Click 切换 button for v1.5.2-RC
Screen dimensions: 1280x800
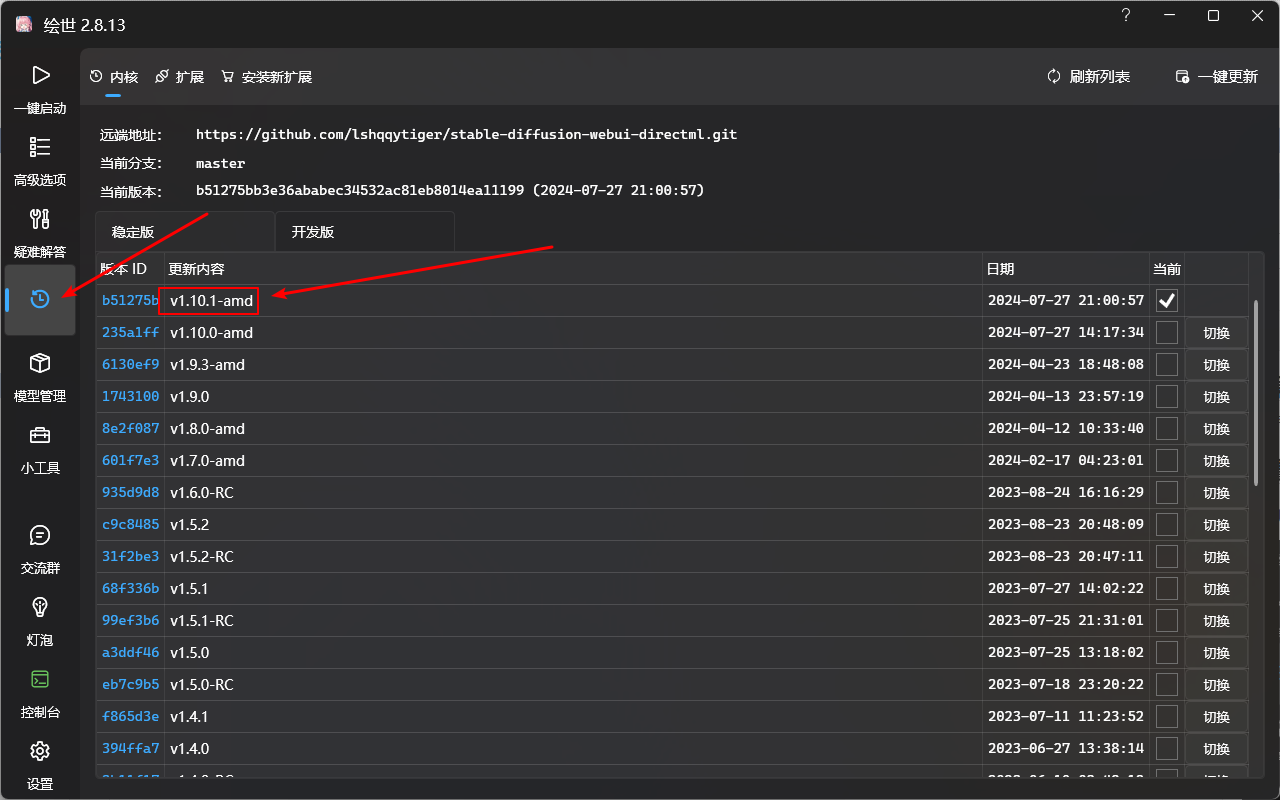[x=1216, y=557]
